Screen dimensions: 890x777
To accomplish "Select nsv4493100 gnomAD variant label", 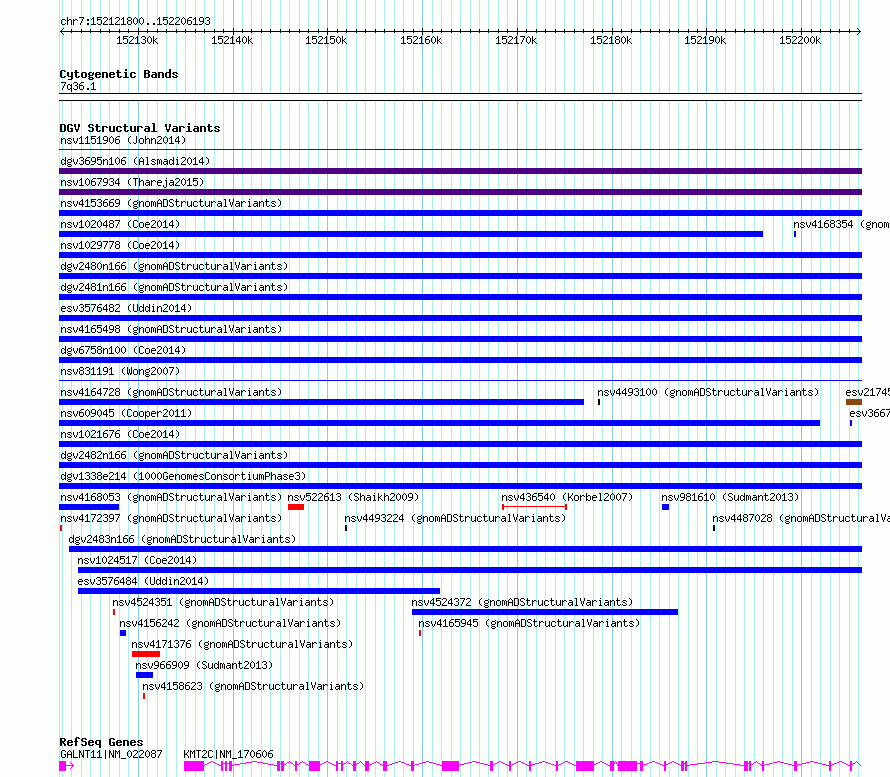I will point(708,392).
